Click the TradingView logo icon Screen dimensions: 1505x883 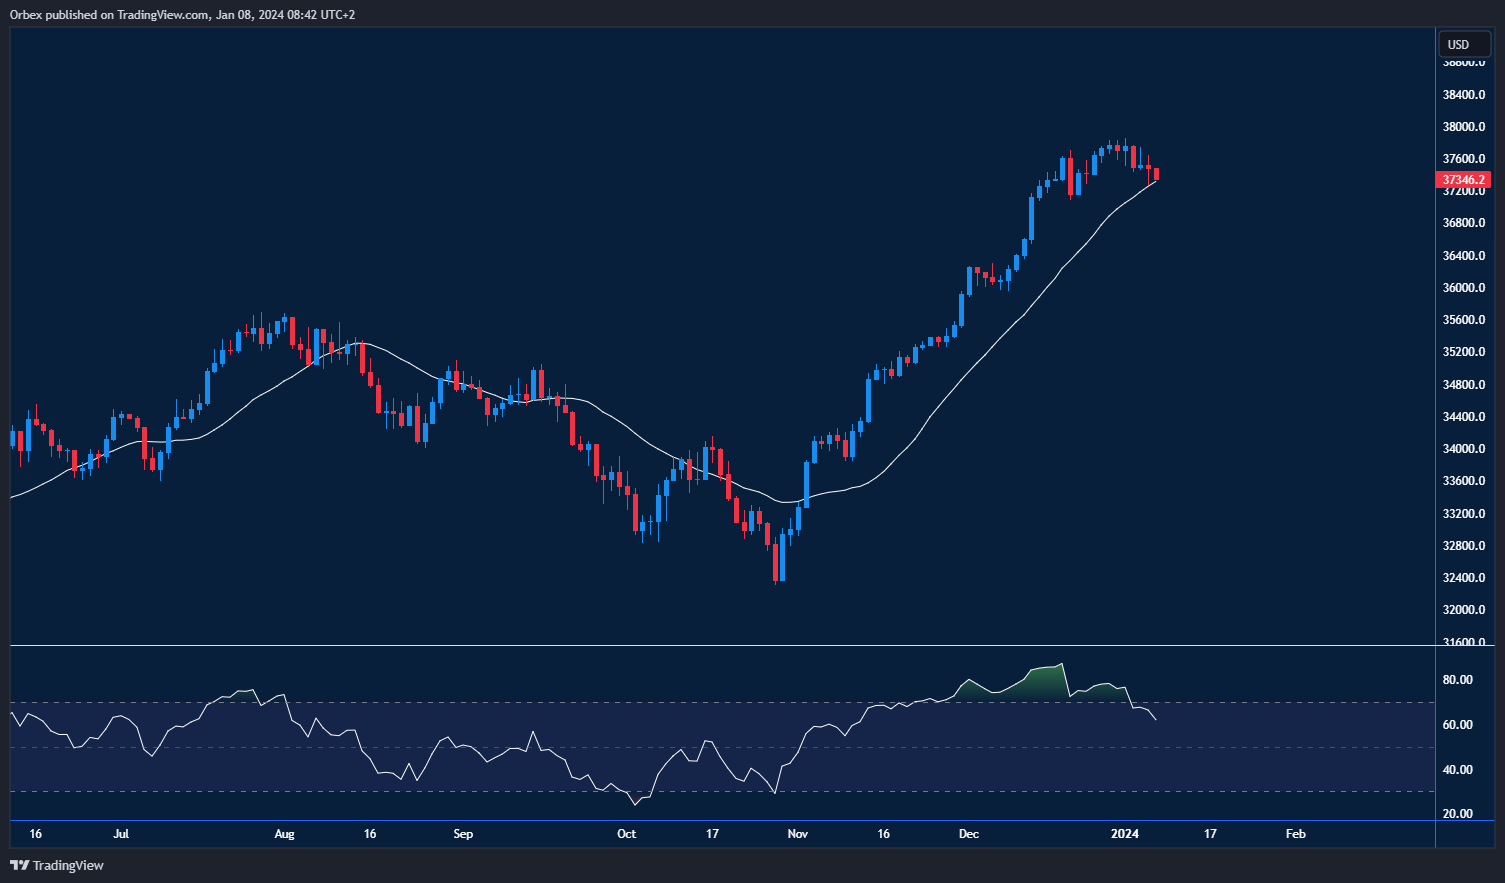point(19,865)
